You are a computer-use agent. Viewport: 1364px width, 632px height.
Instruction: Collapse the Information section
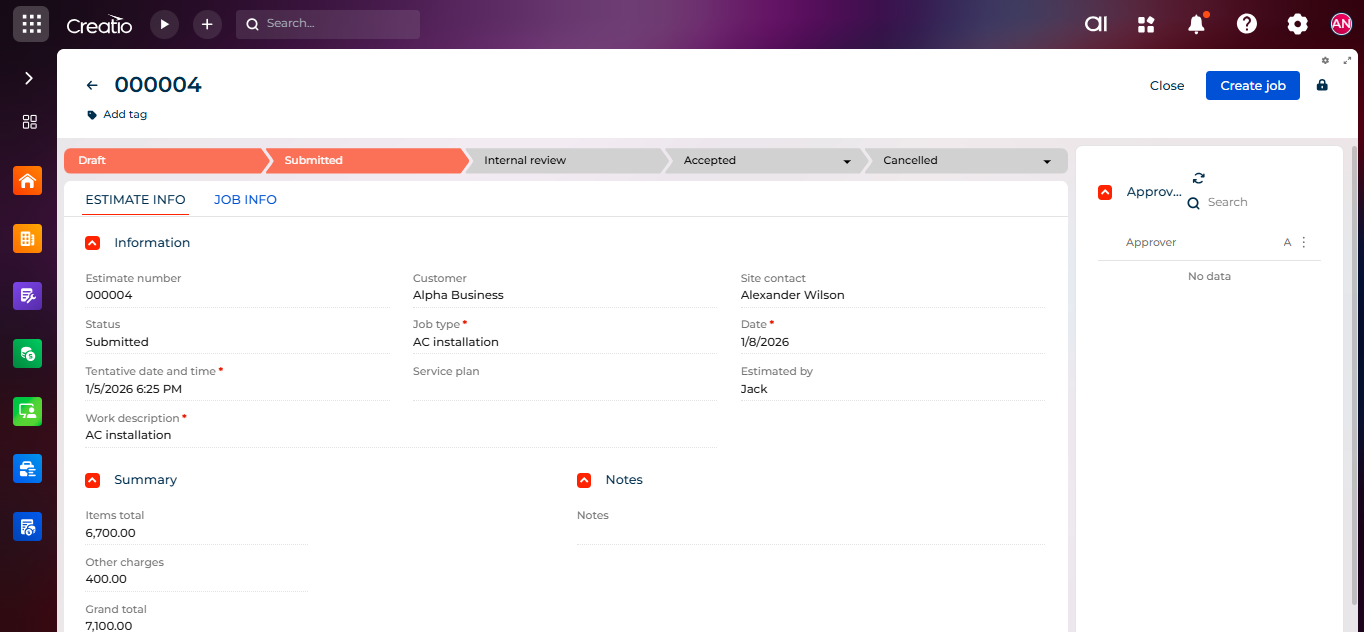click(x=92, y=243)
